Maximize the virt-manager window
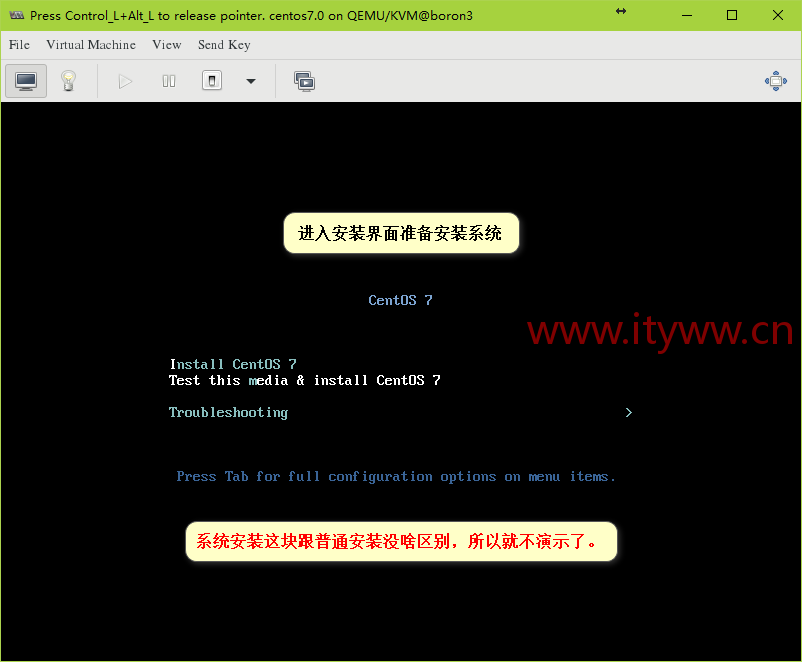Viewport: 802px width, 662px height. click(x=732, y=15)
